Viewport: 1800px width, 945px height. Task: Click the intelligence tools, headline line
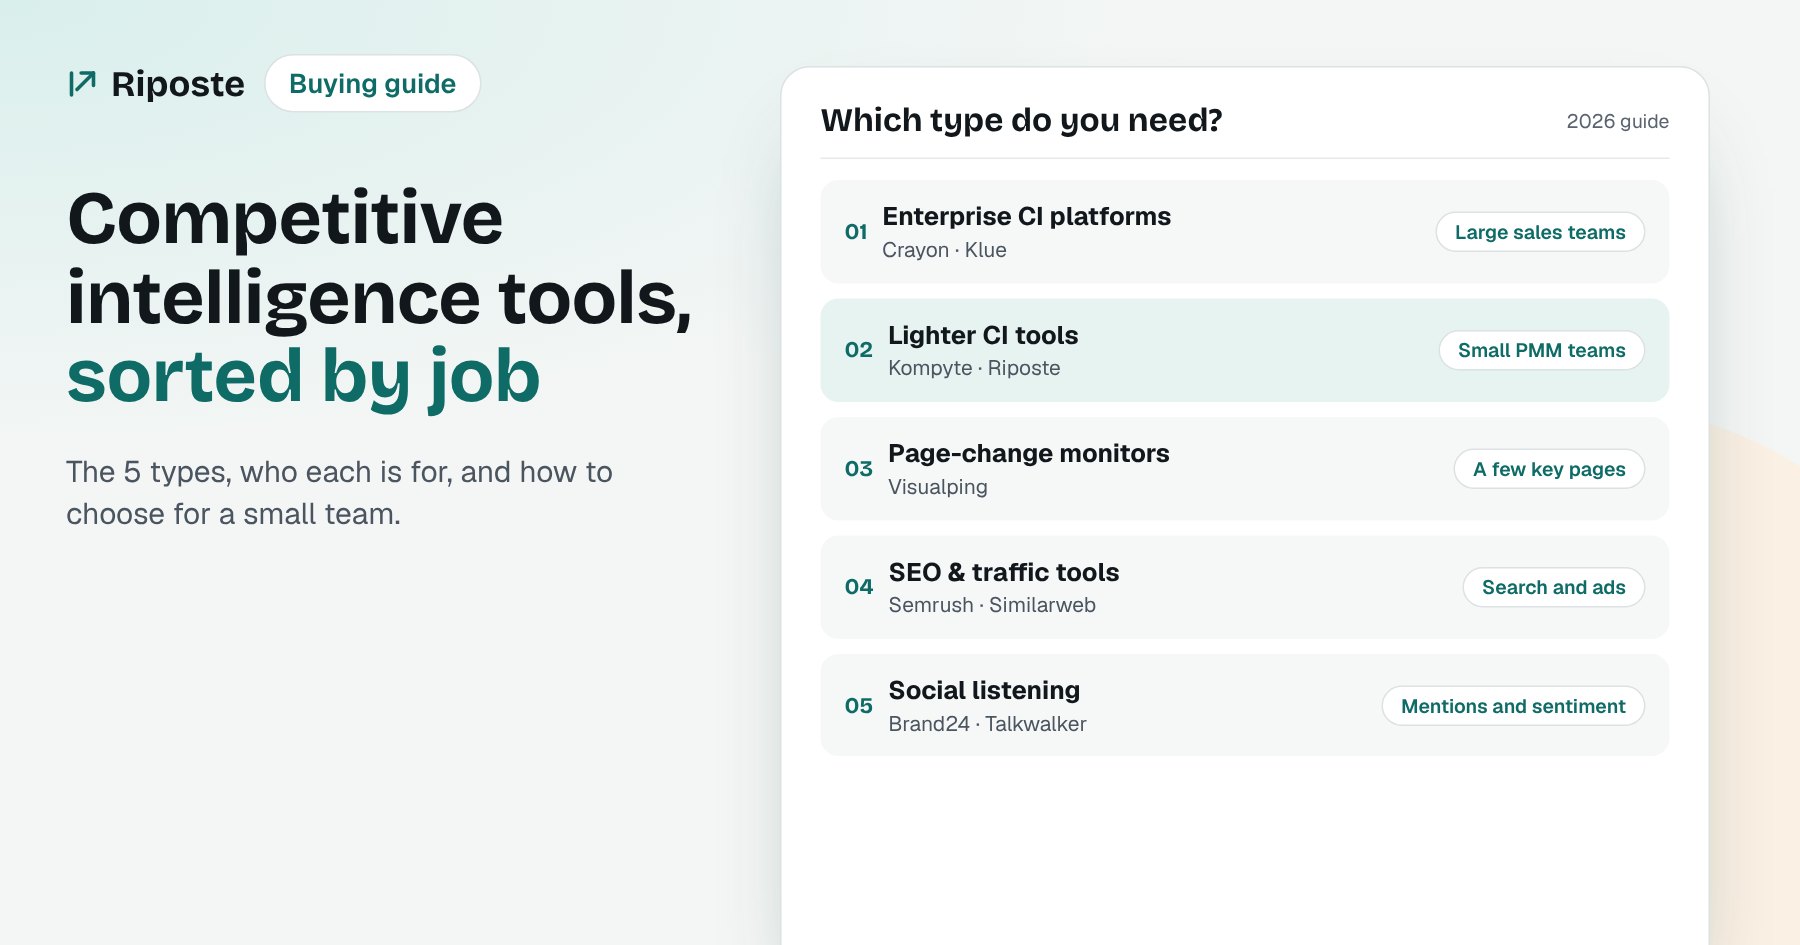(x=379, y=298)
